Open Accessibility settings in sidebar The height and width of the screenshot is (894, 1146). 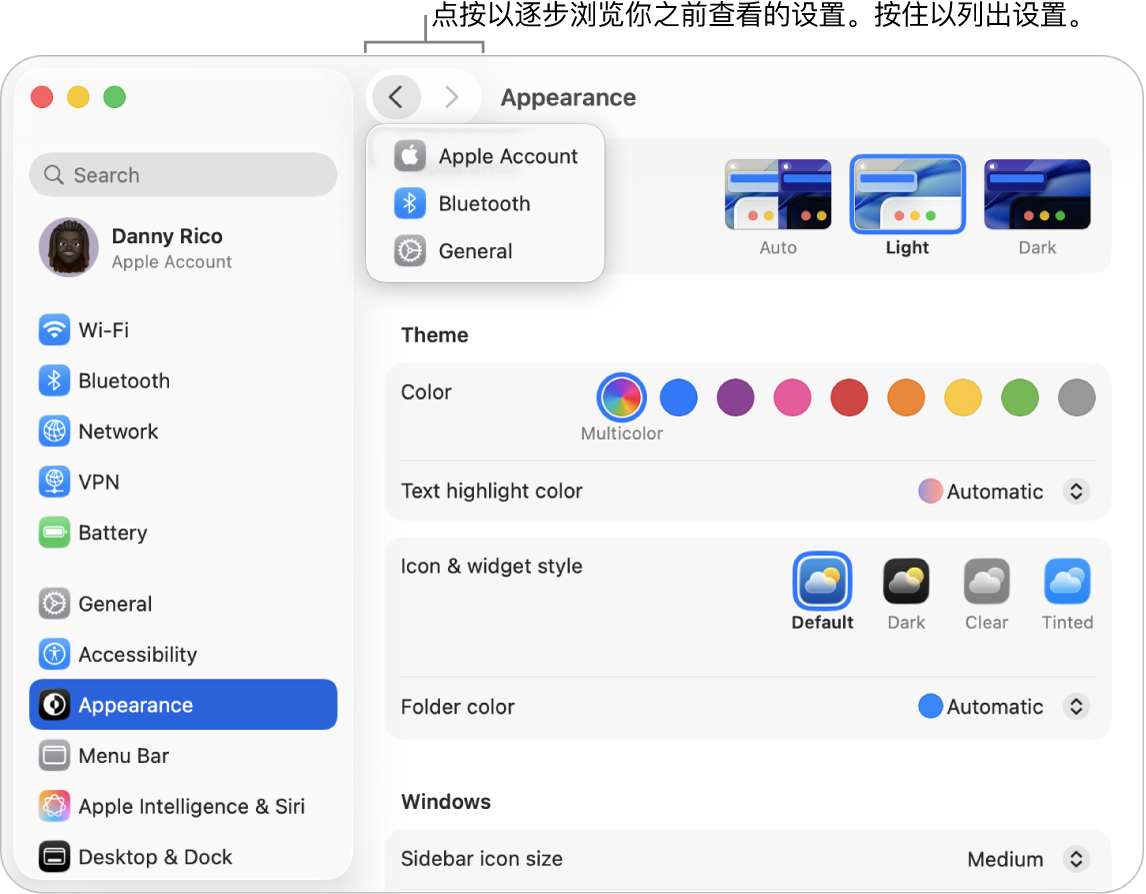click(x=137, y=655)
